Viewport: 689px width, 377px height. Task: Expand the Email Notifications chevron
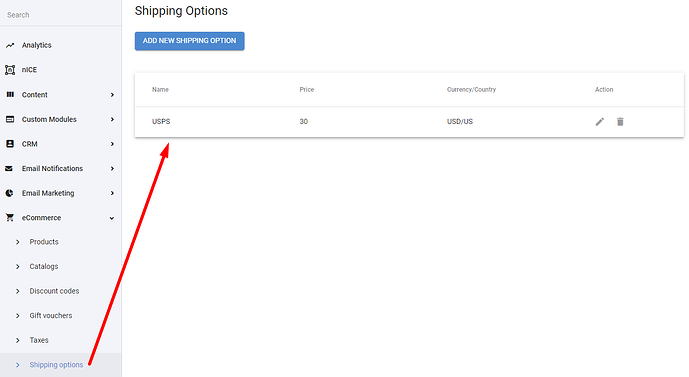coord(112,169)
